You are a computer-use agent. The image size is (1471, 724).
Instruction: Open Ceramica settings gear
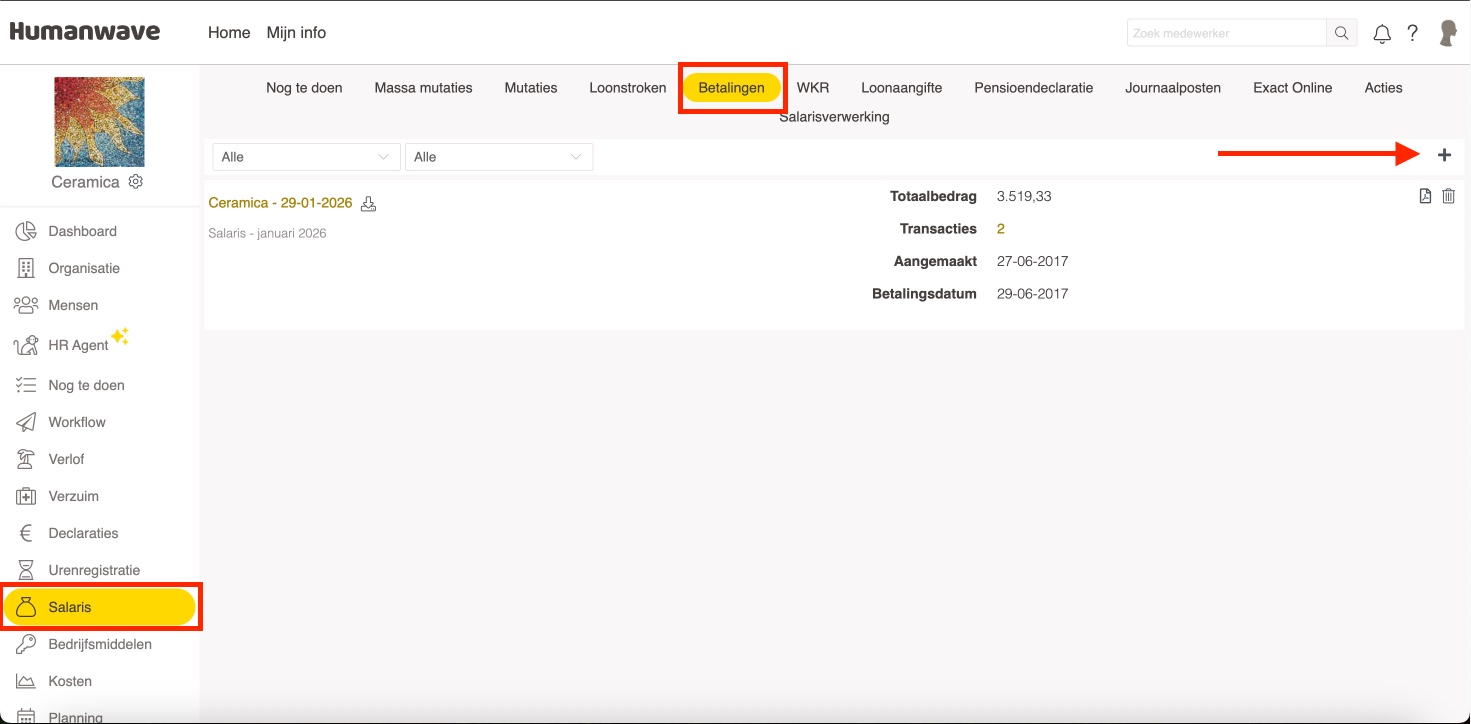[136, 182]
